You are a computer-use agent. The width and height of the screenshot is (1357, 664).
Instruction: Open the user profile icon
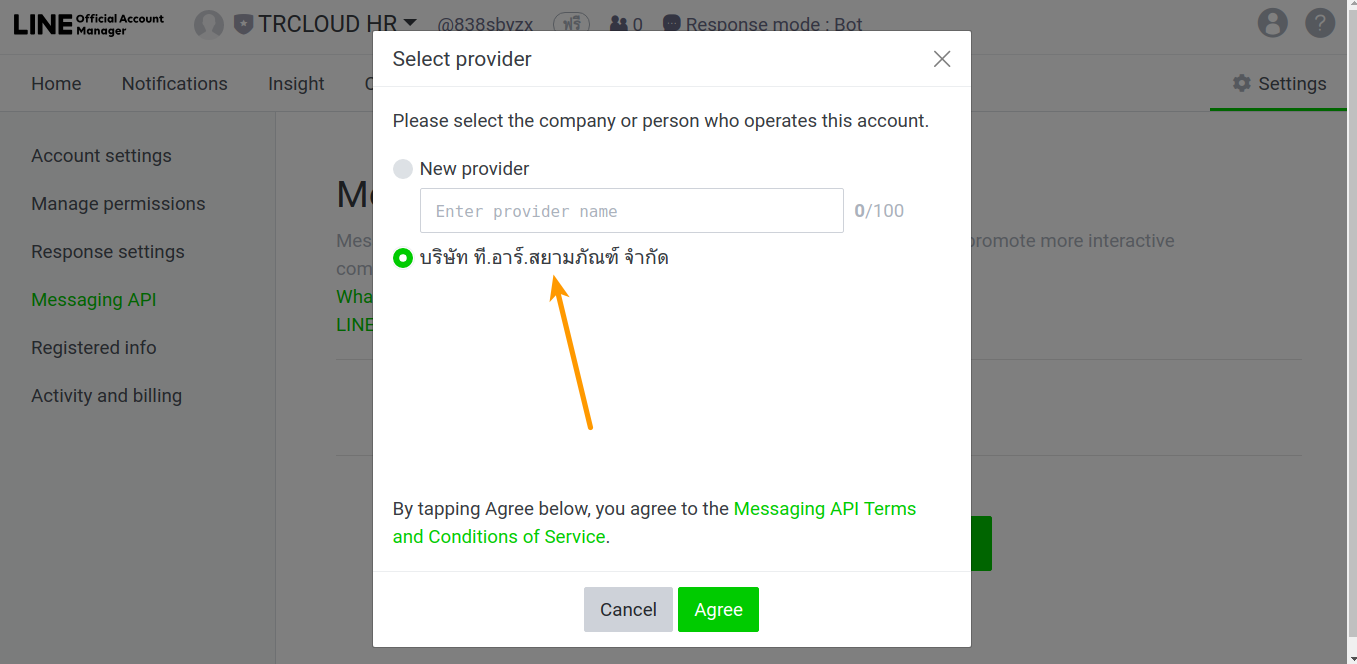tap(1272, 23)
